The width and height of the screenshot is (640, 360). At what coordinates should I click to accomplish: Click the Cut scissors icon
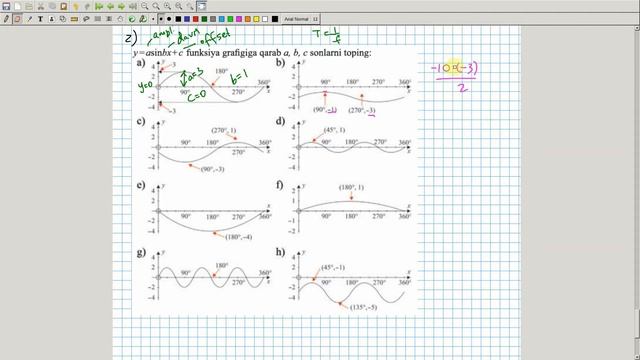41,7
